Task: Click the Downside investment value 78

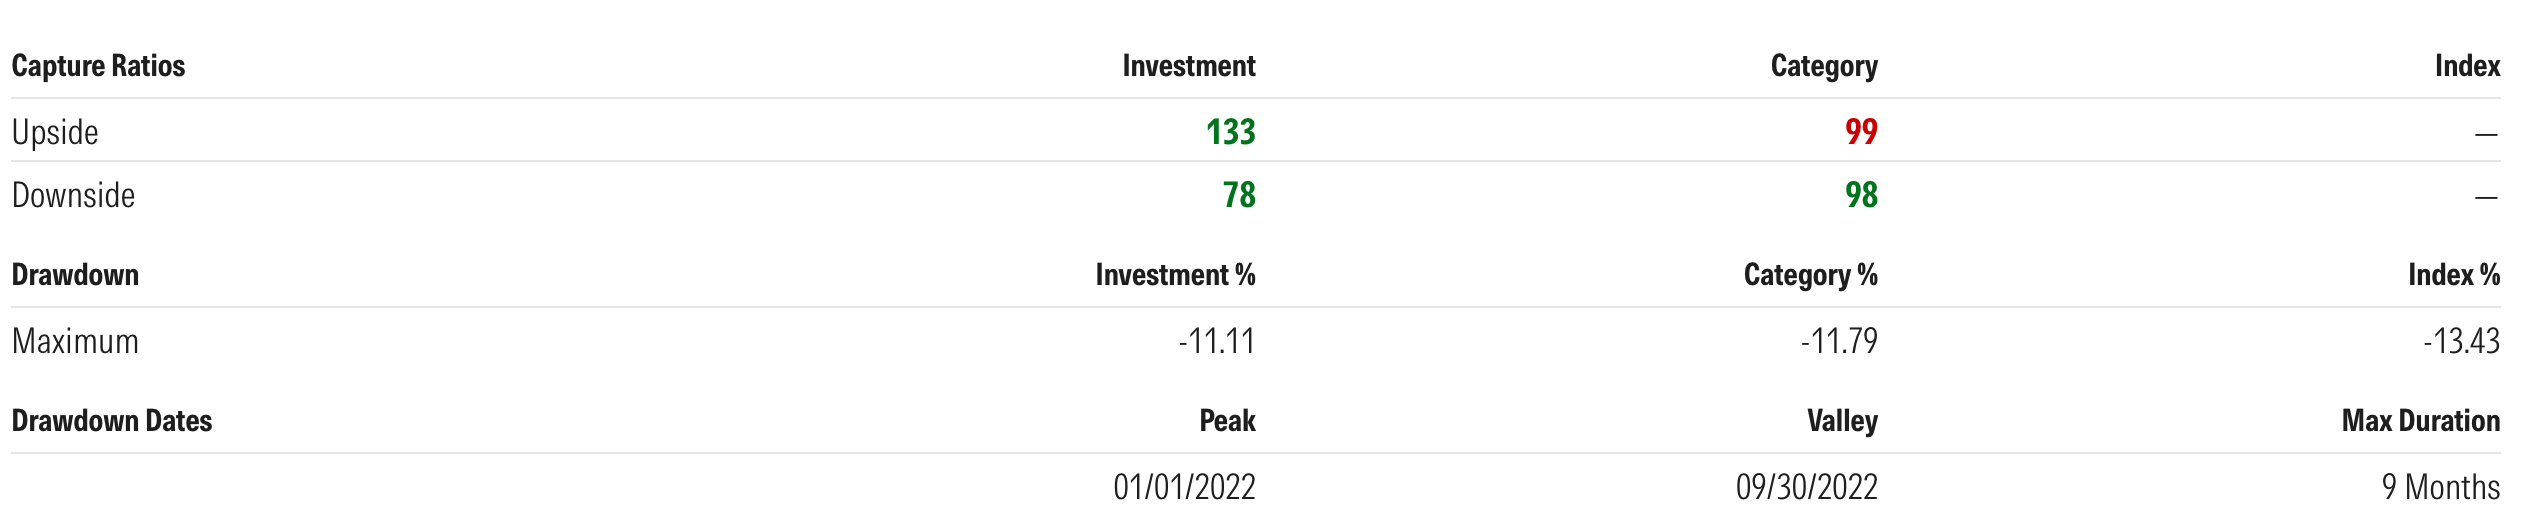Action: 1239,195
